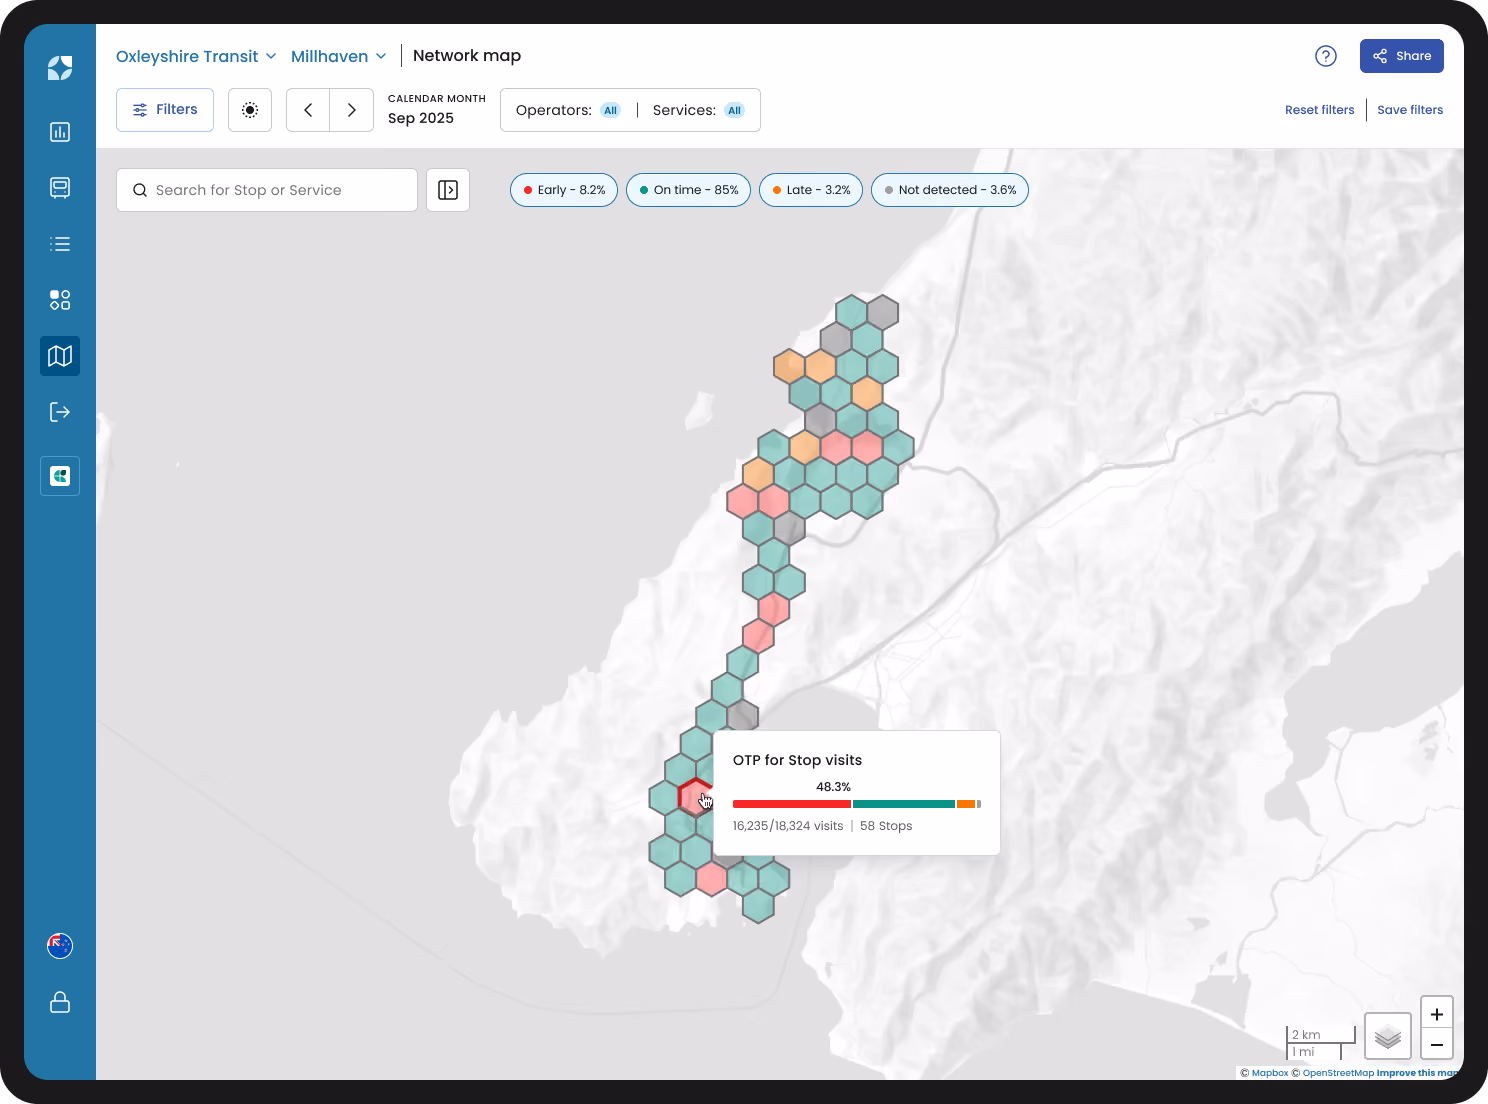This screenshot has width=1488, height=1104.
Task: Toggle the Late - 3.2% filter chip
Action: (x=811, y=190)
